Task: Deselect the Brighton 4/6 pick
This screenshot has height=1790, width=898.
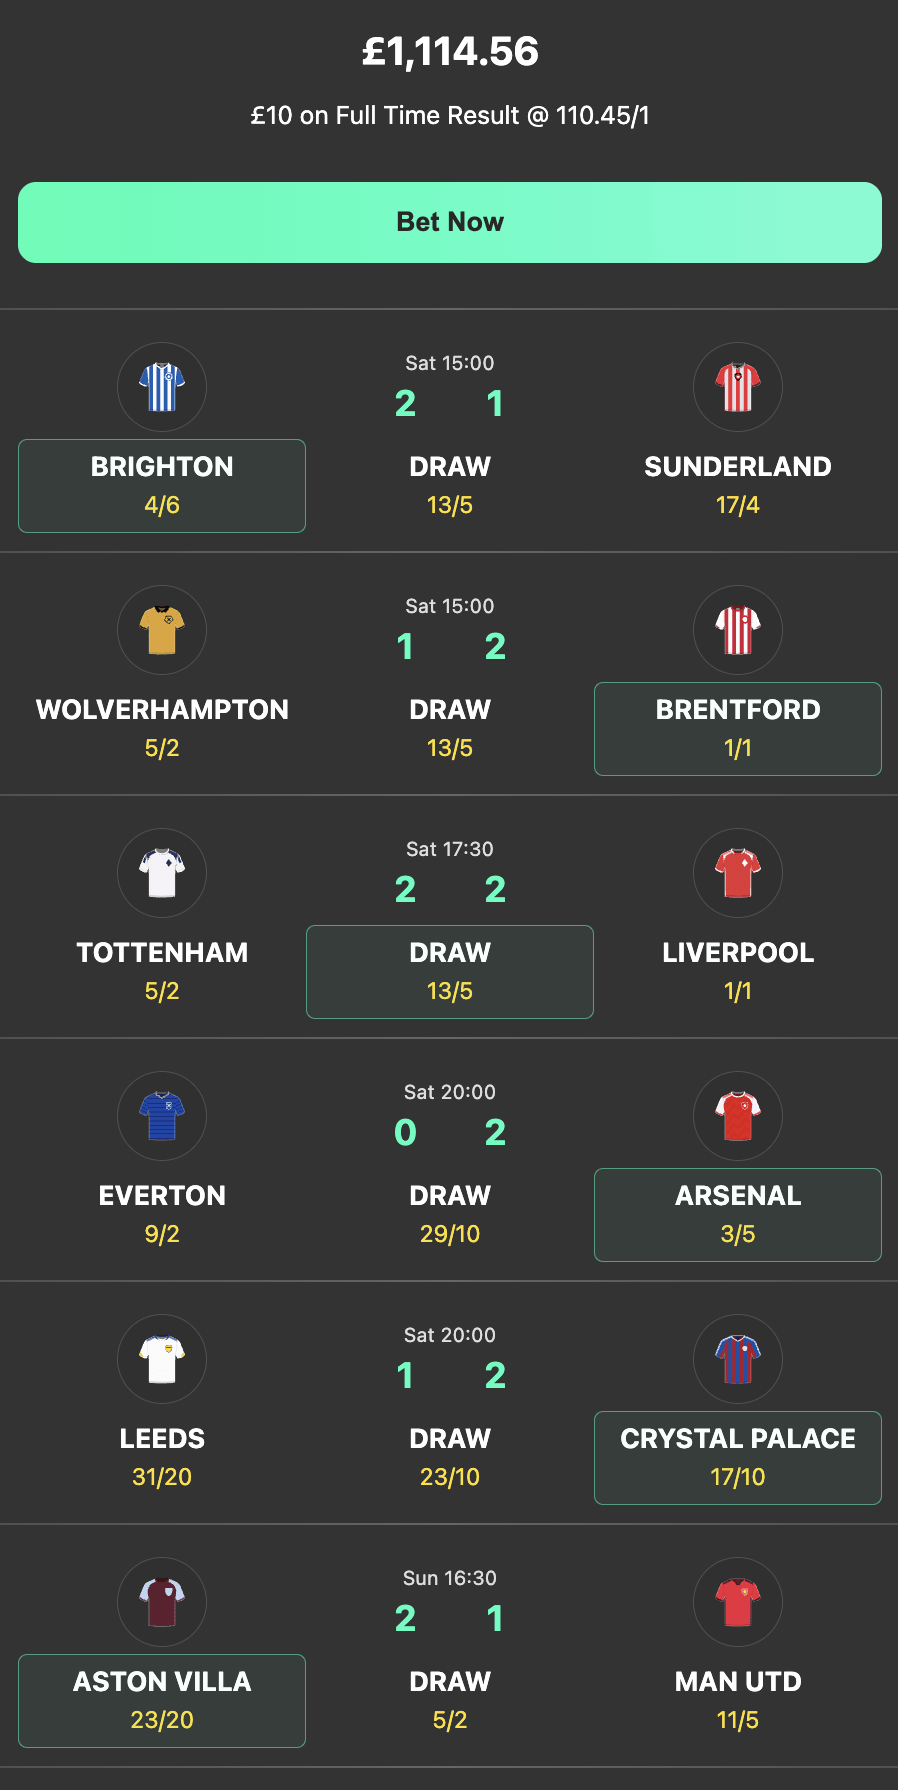Action: click(161, 486)
